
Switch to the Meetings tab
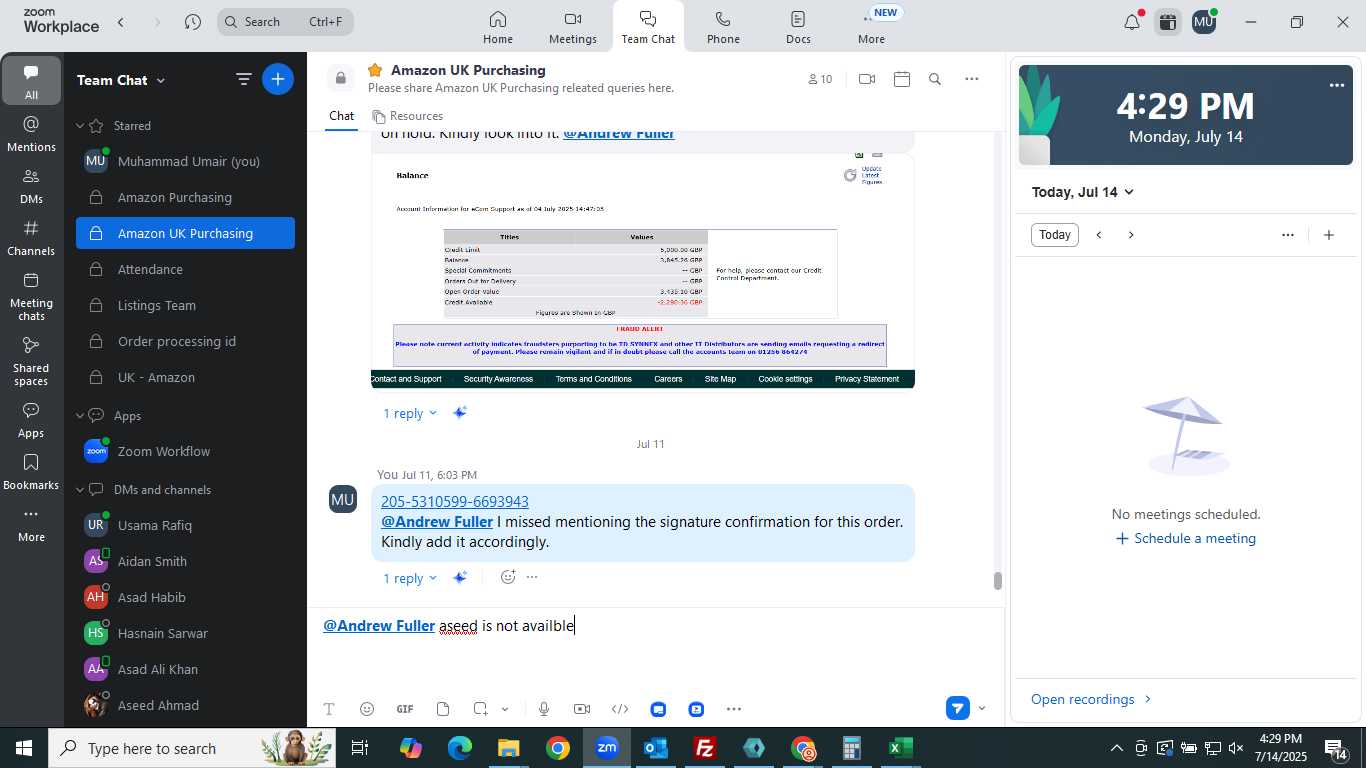click(573, 27)
